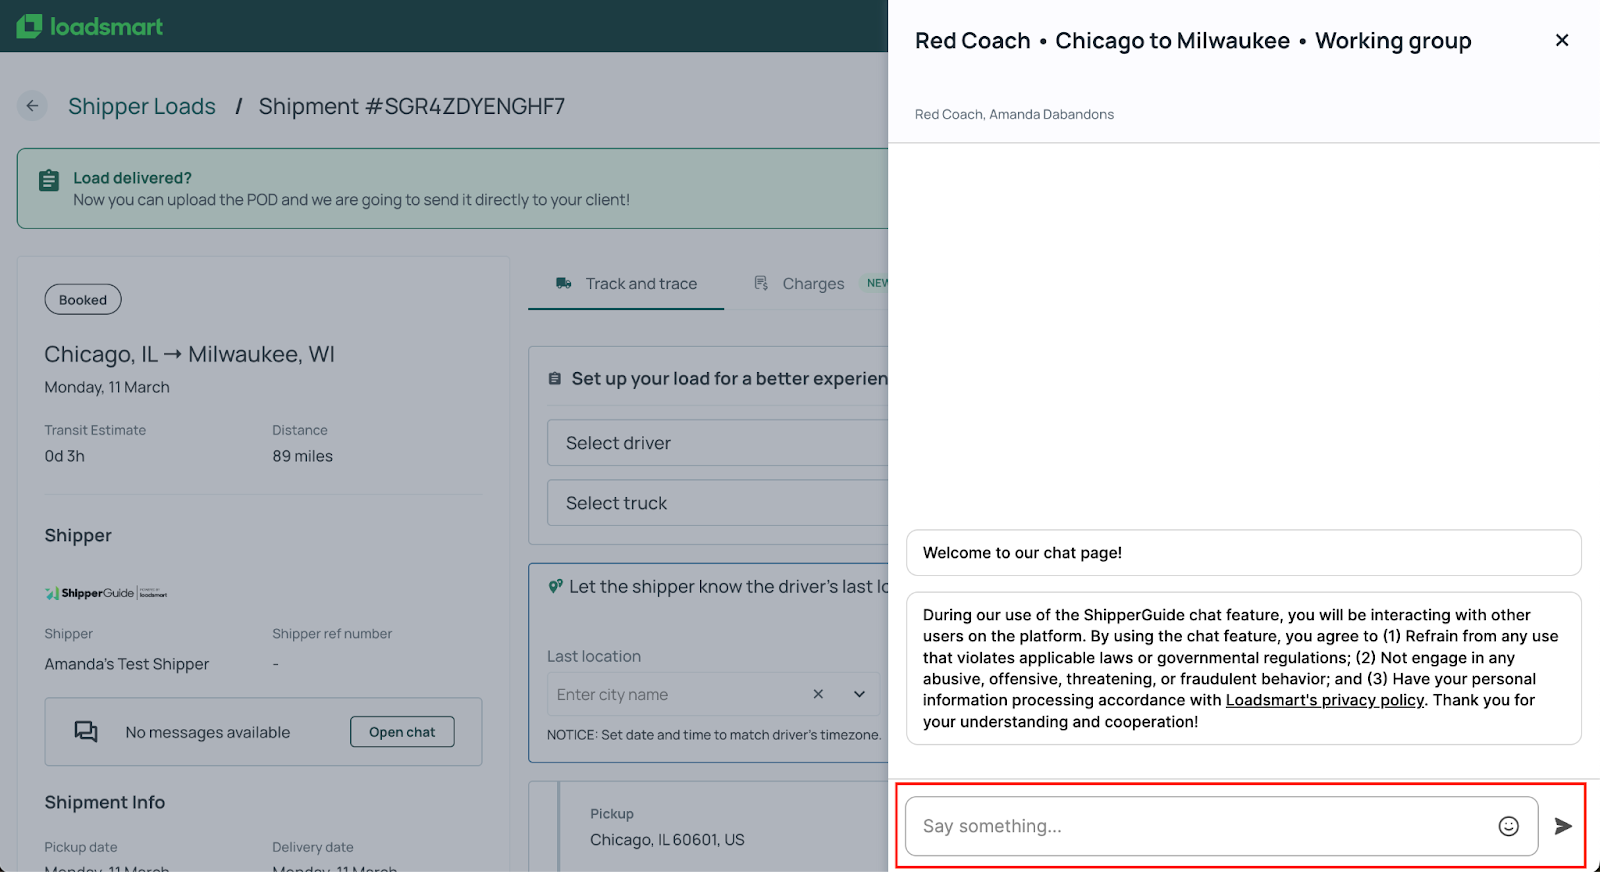Click the 'Welcome to our chat page!' message

[1244, 553]
